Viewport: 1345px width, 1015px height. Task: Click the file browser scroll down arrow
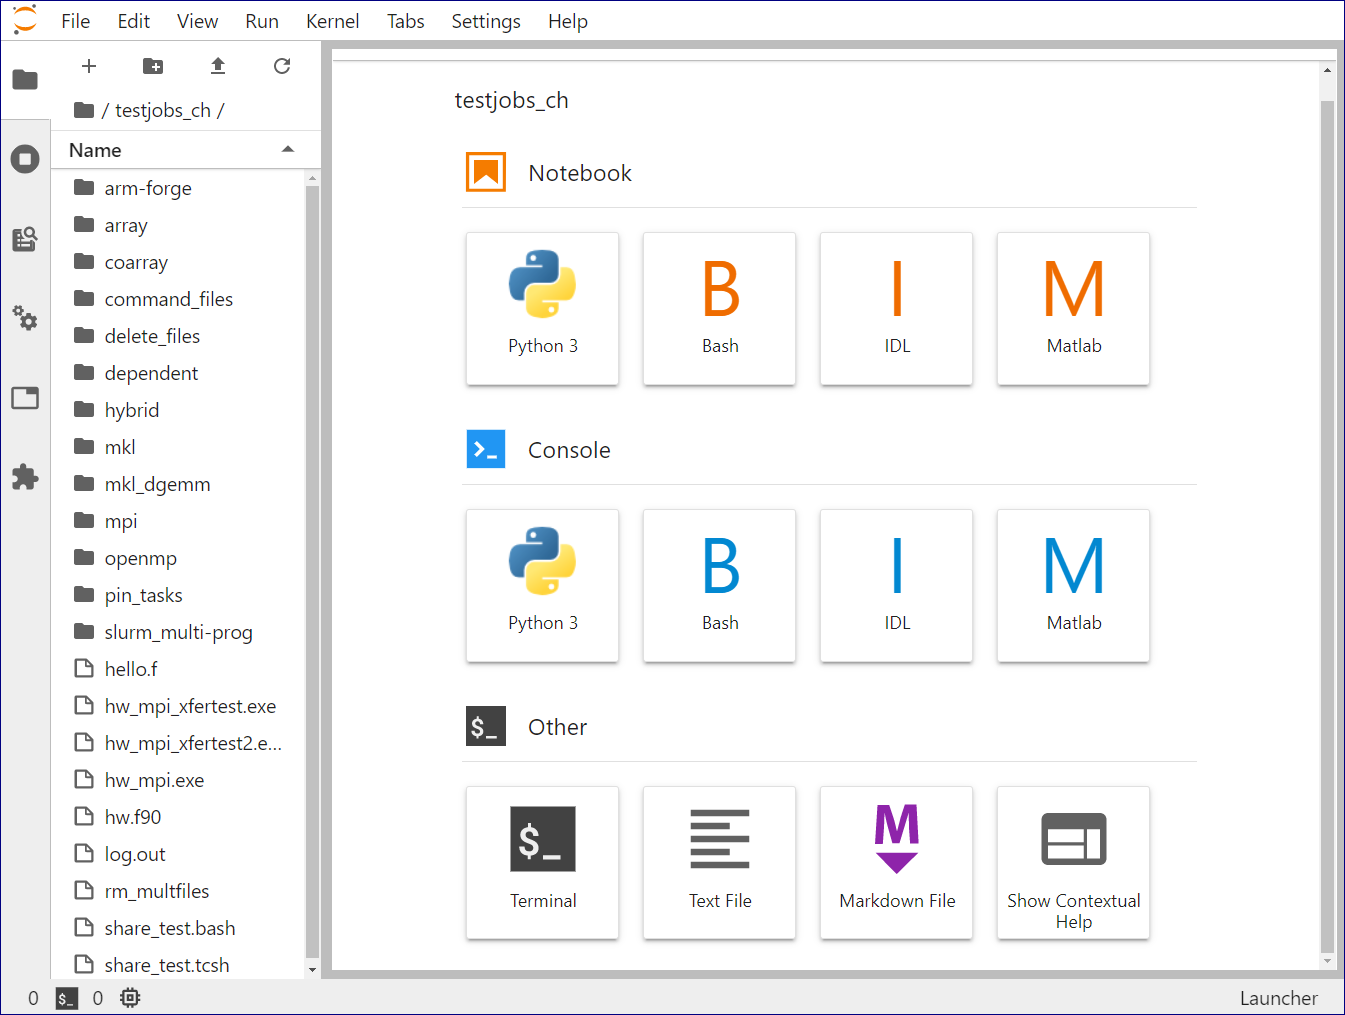312,969
